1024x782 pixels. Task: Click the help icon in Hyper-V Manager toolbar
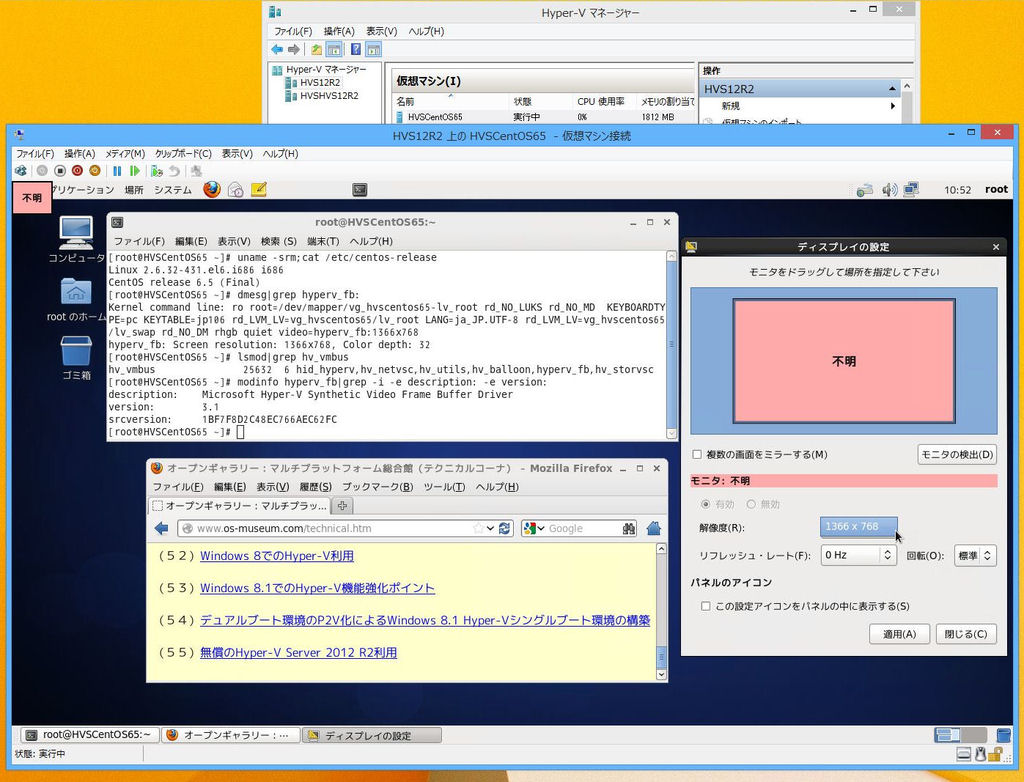pyautogui.click(x=355, y=49)
